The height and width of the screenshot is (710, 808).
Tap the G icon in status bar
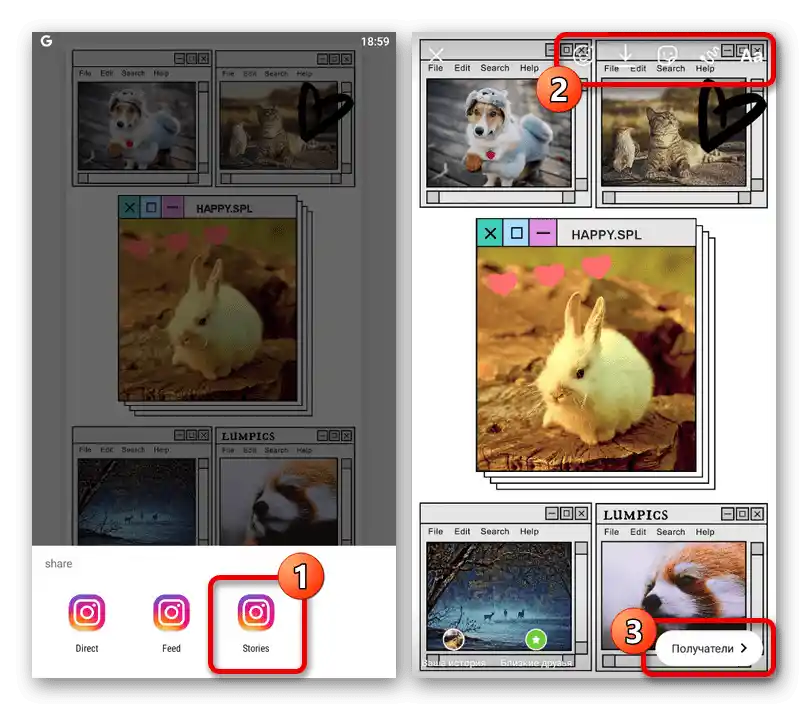[x=46, y=41]
